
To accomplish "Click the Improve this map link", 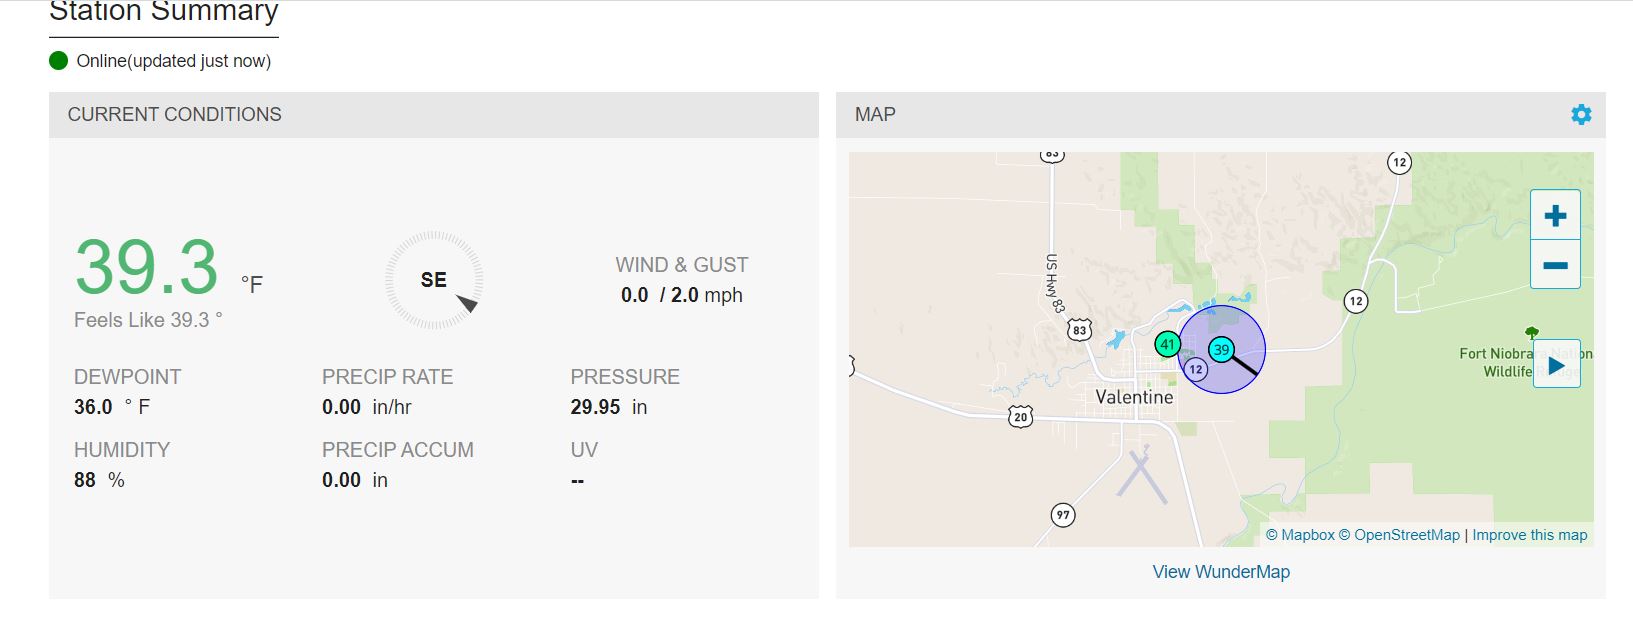I will pyautogui.click(x=1529, y=535).
